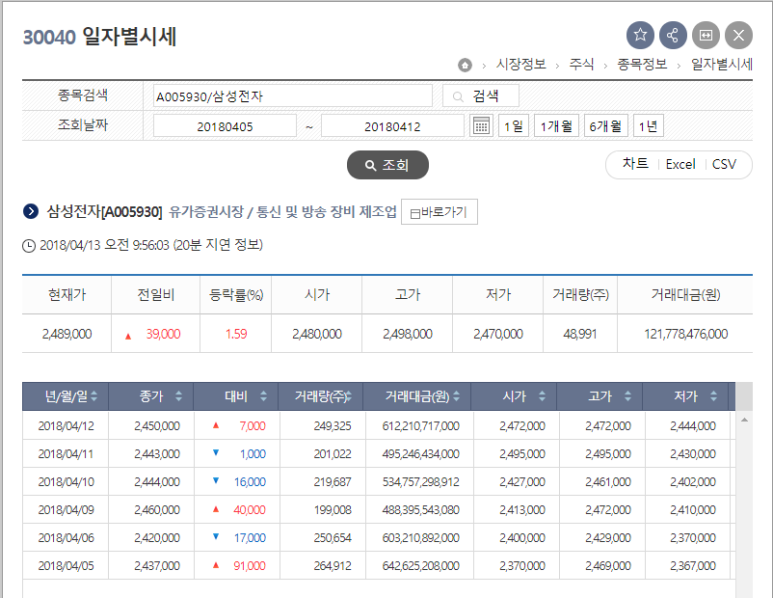773x598 pixels.
Task: Toggle wide view with the expand-width icon
Action: click(705, 35)
